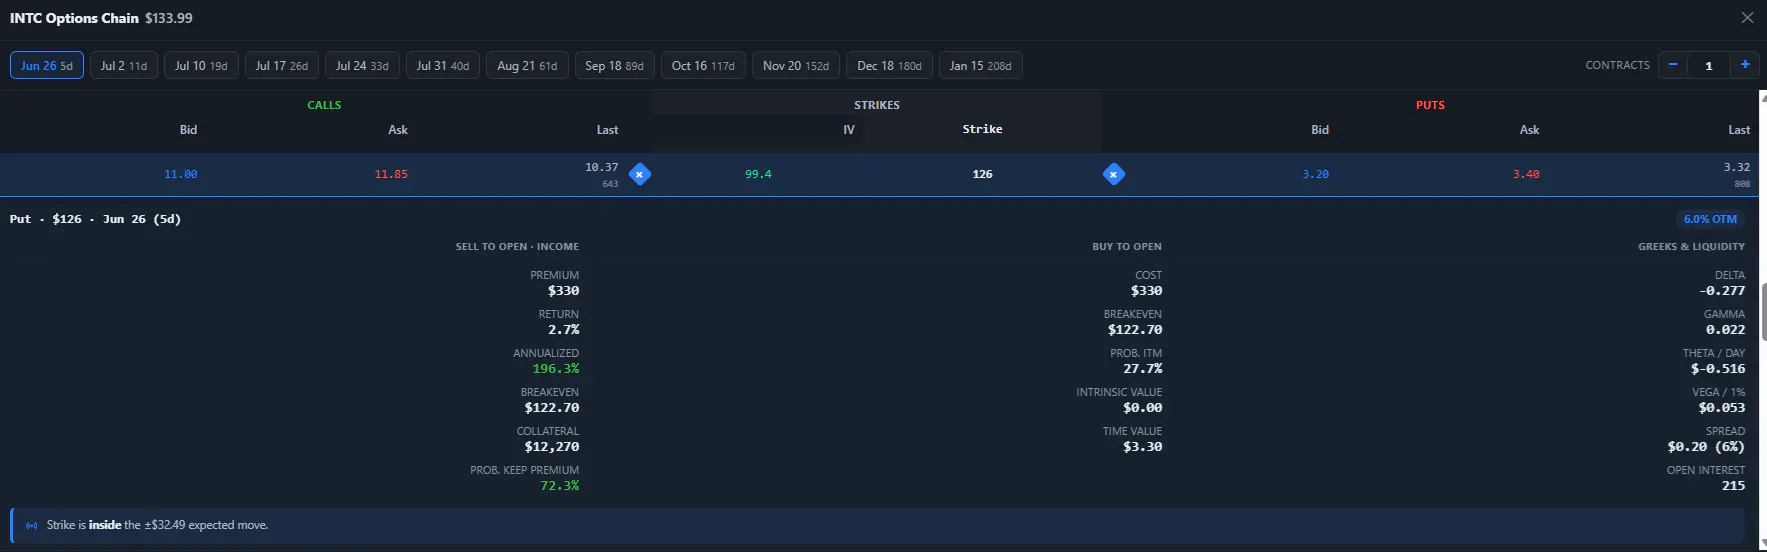Select the Dec 18 180d expiration
Viewport: 1767px width, 552px height.
(x=889, y=66)
